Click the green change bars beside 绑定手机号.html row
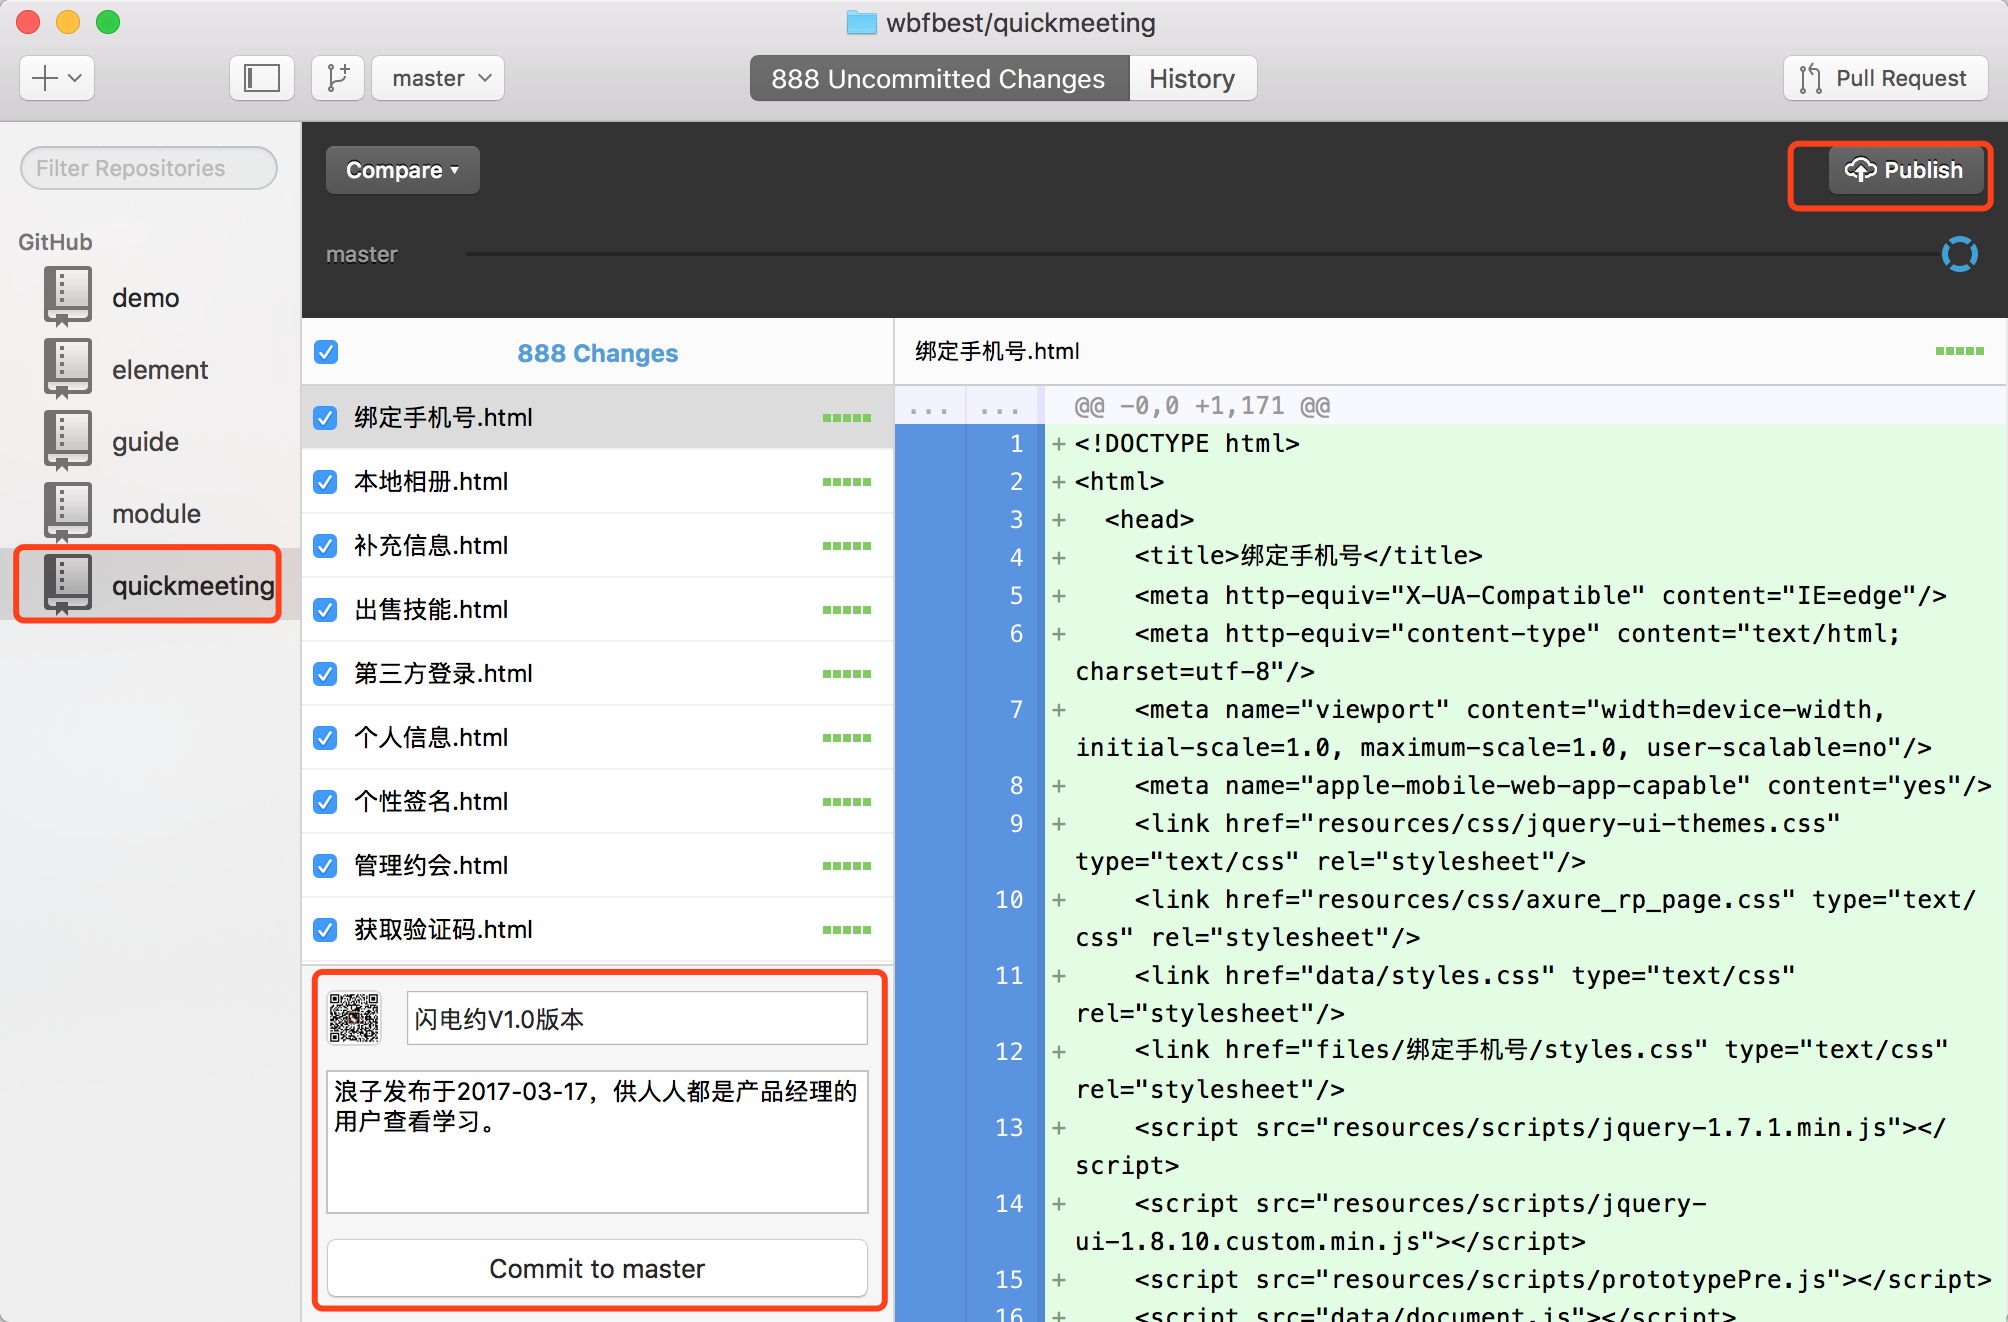The image size is (2008, 1322). [x=847, y=418]
